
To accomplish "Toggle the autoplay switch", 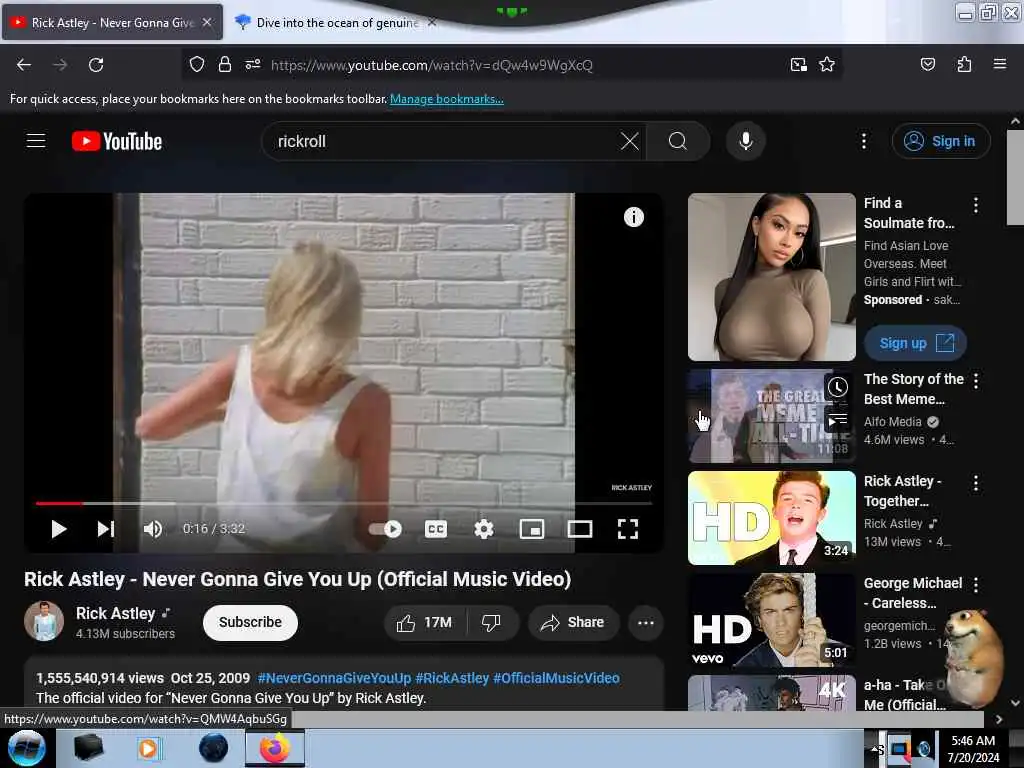I will tap(385, 529).
